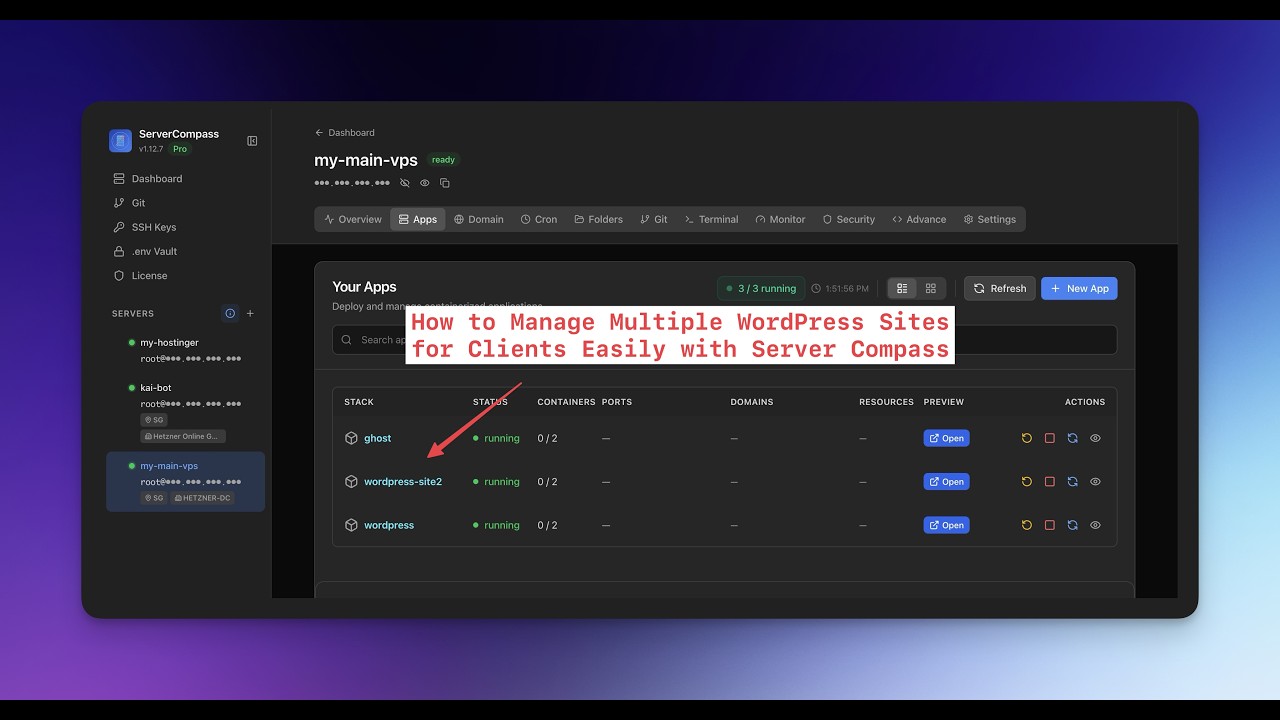This screenshot has height=720, width=1280.
Task: Switch to the Domain tab
Action: [479, 219]
